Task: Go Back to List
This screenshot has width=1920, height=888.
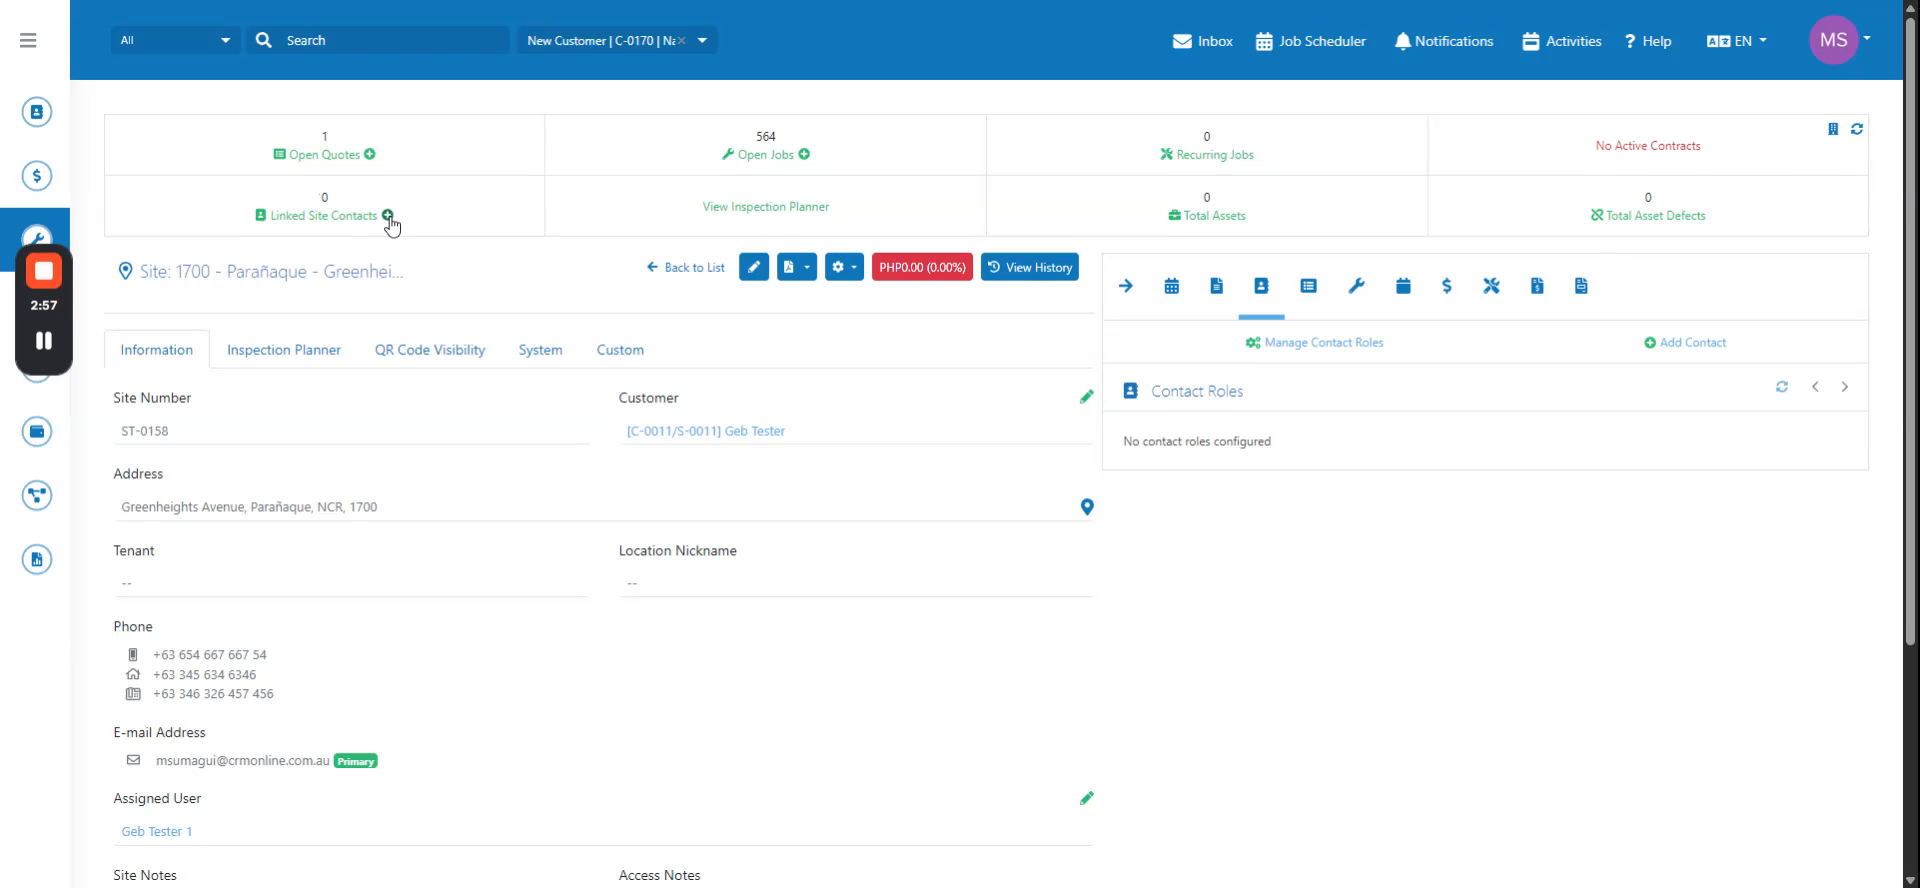Action: [x=686, y=267]
